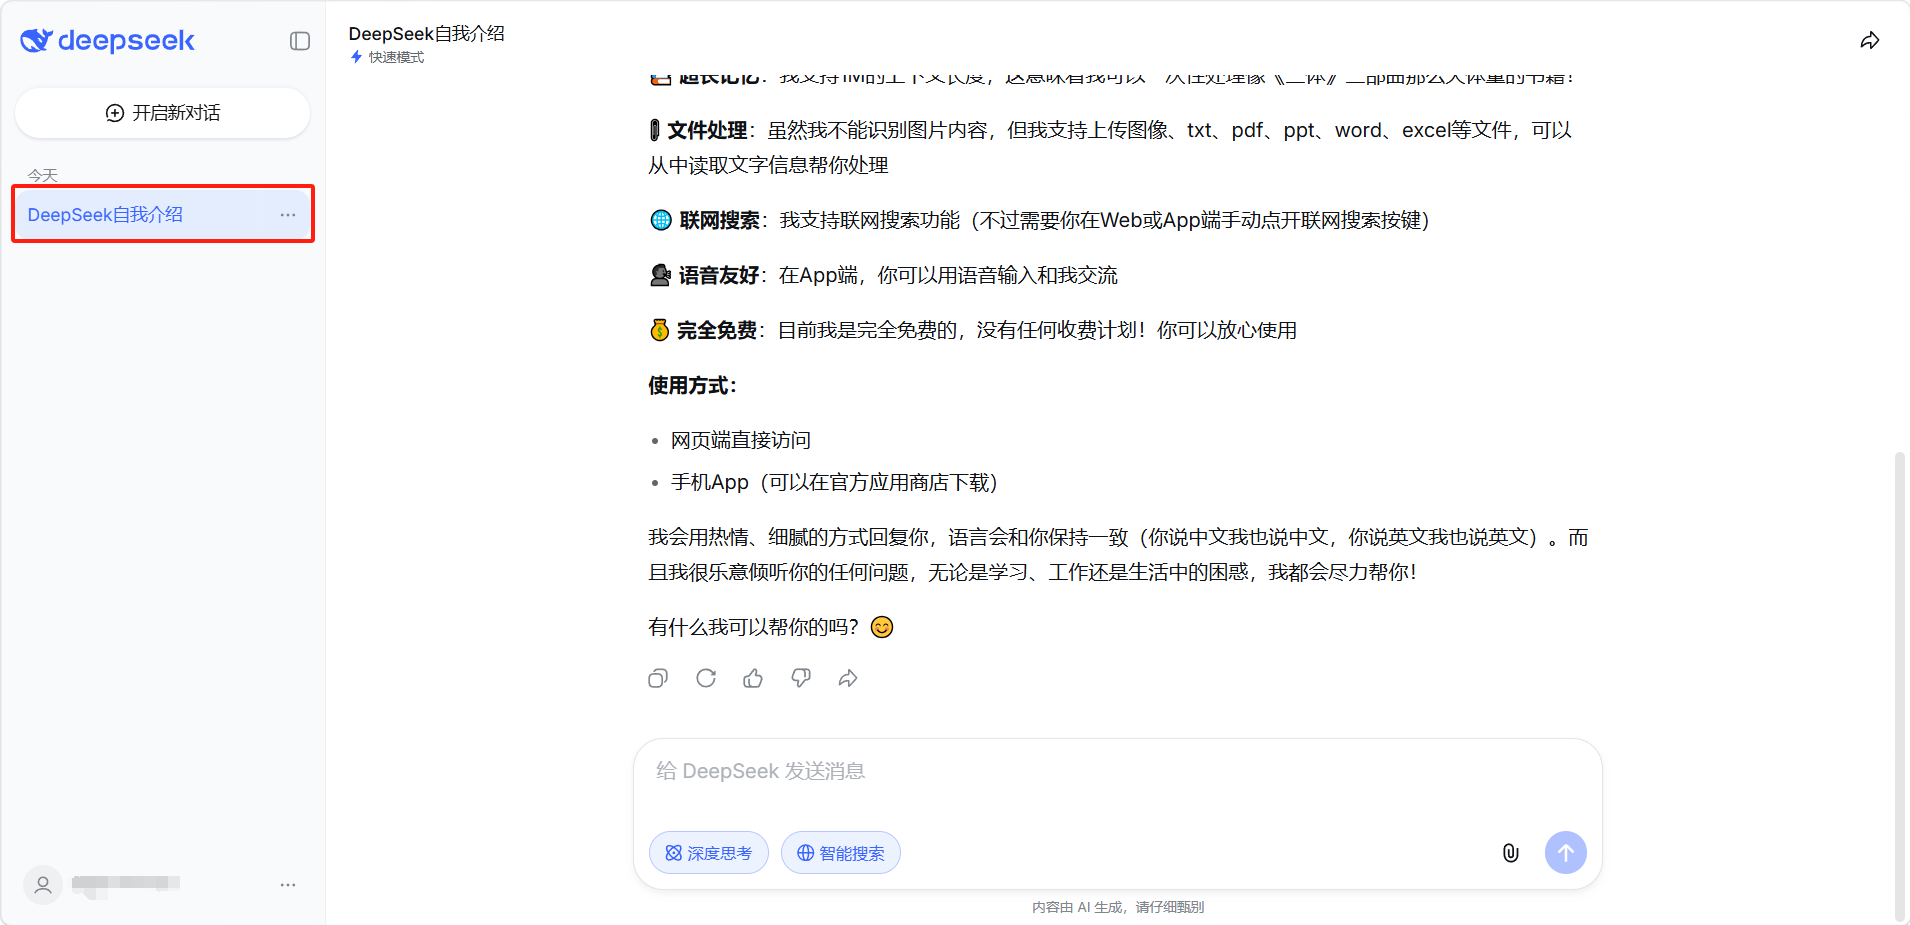Open the account options menu at the bottom of the sidebar

click(x=288, y=885)
